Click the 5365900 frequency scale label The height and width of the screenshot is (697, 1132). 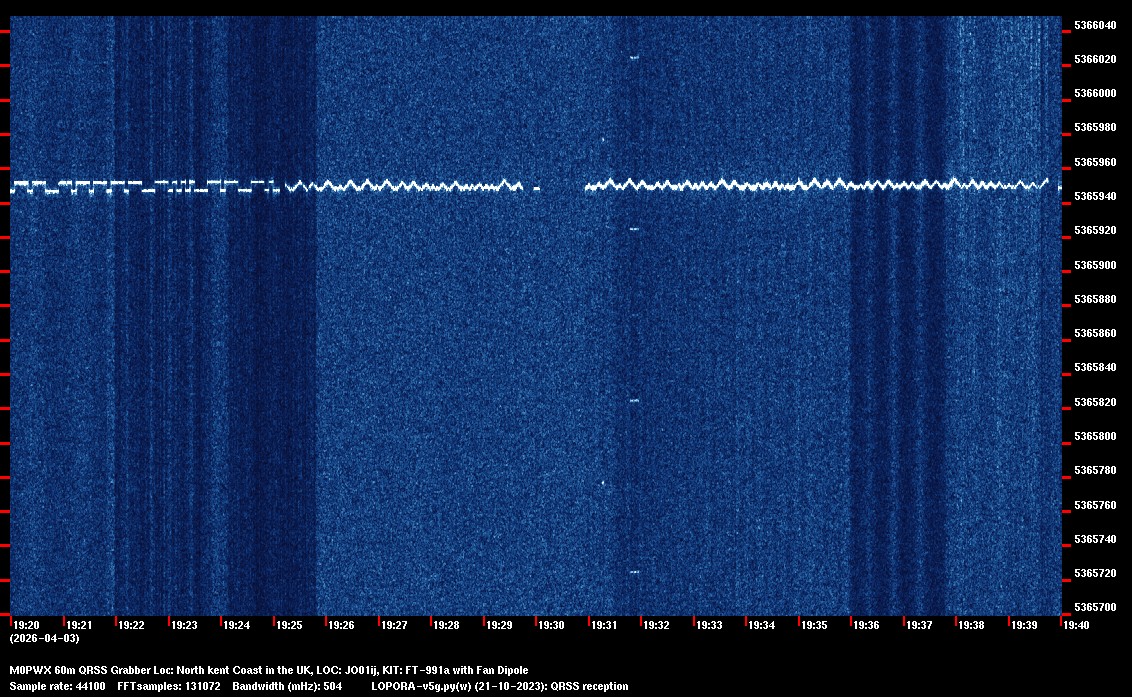tap(1096, 265)
